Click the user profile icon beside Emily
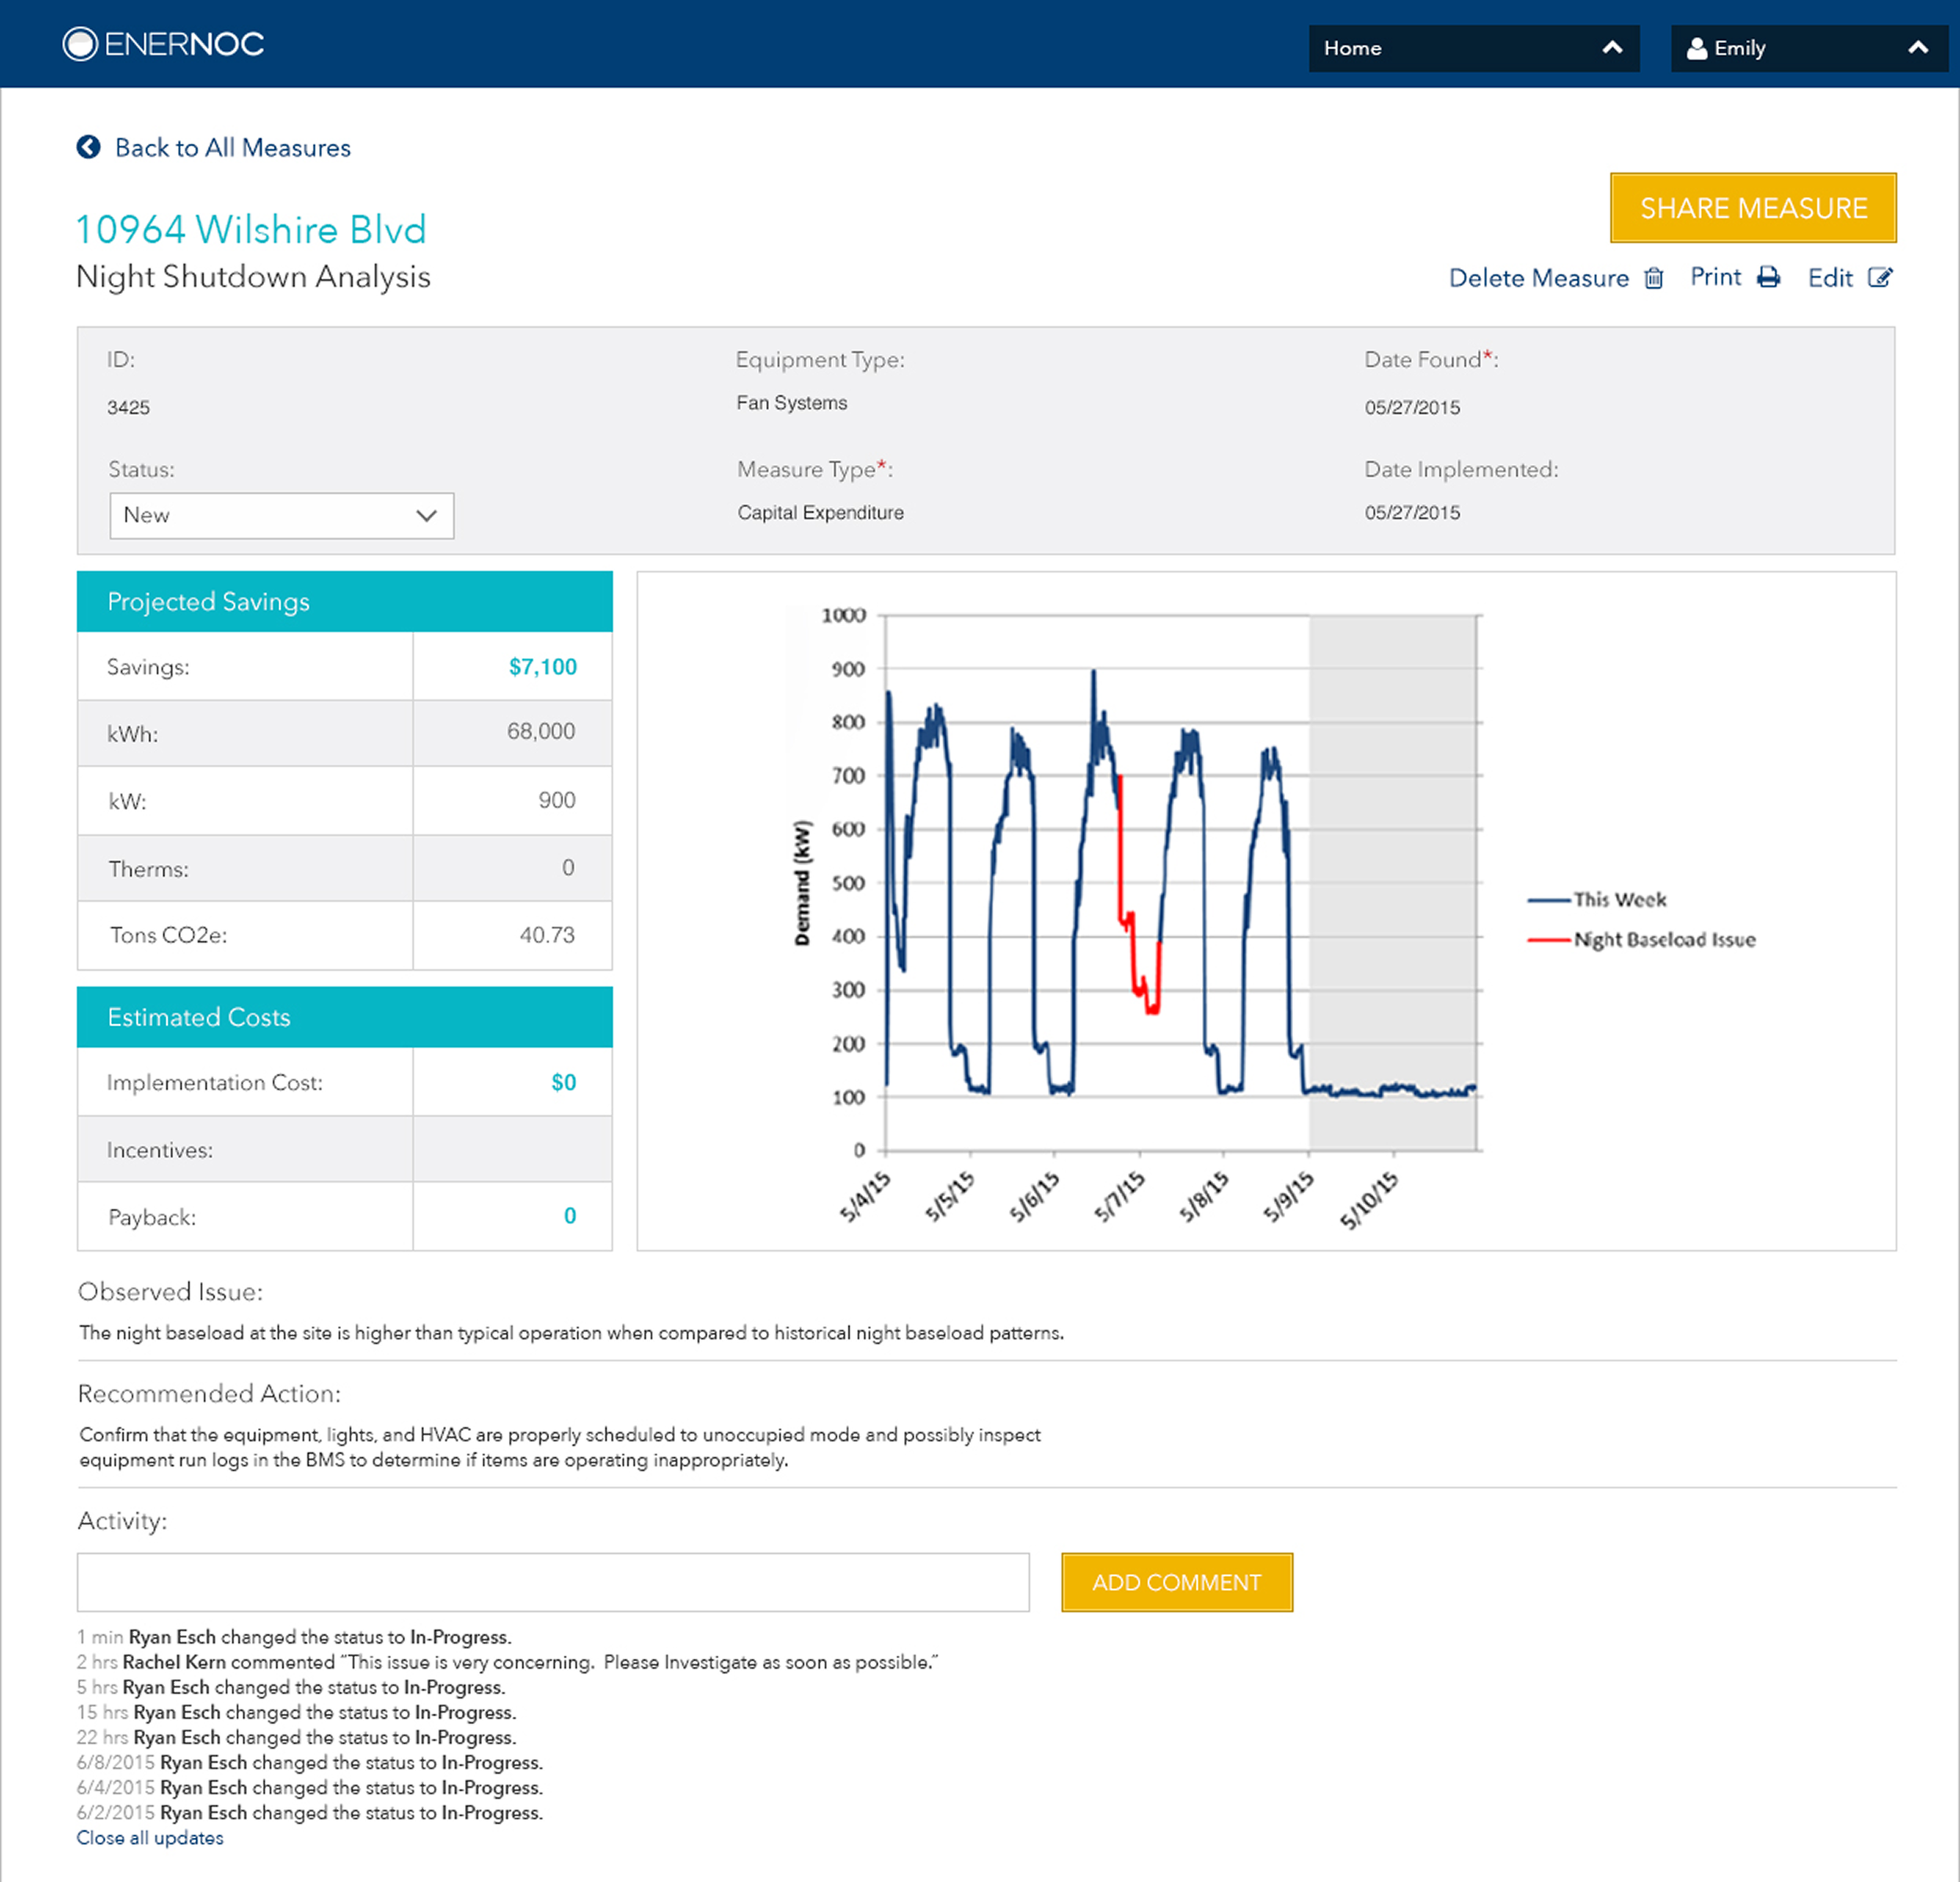The image size is (1960, 1882). (1696, 48)
